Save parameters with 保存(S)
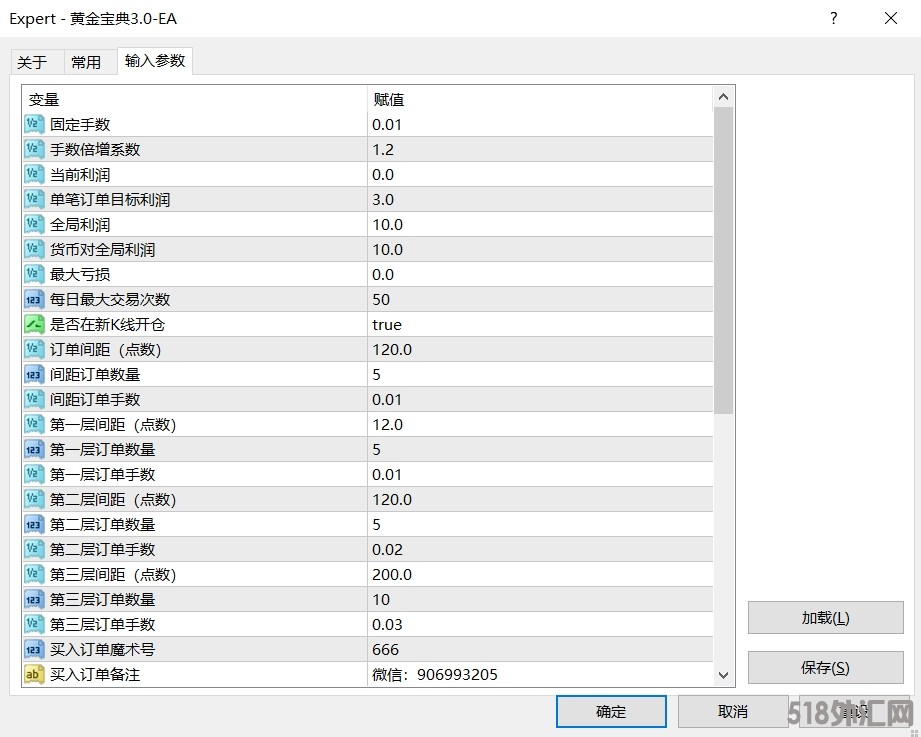 [x=825, y=668]
